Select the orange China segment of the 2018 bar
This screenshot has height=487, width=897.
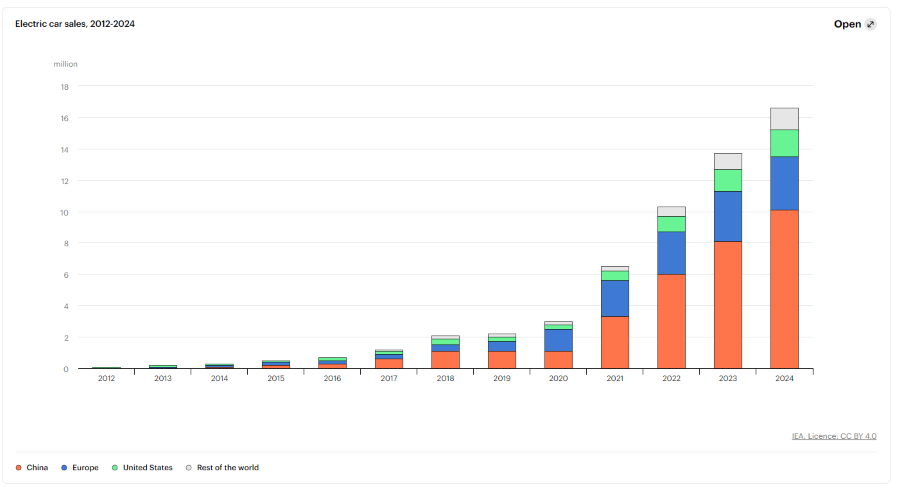pos(446,359)
